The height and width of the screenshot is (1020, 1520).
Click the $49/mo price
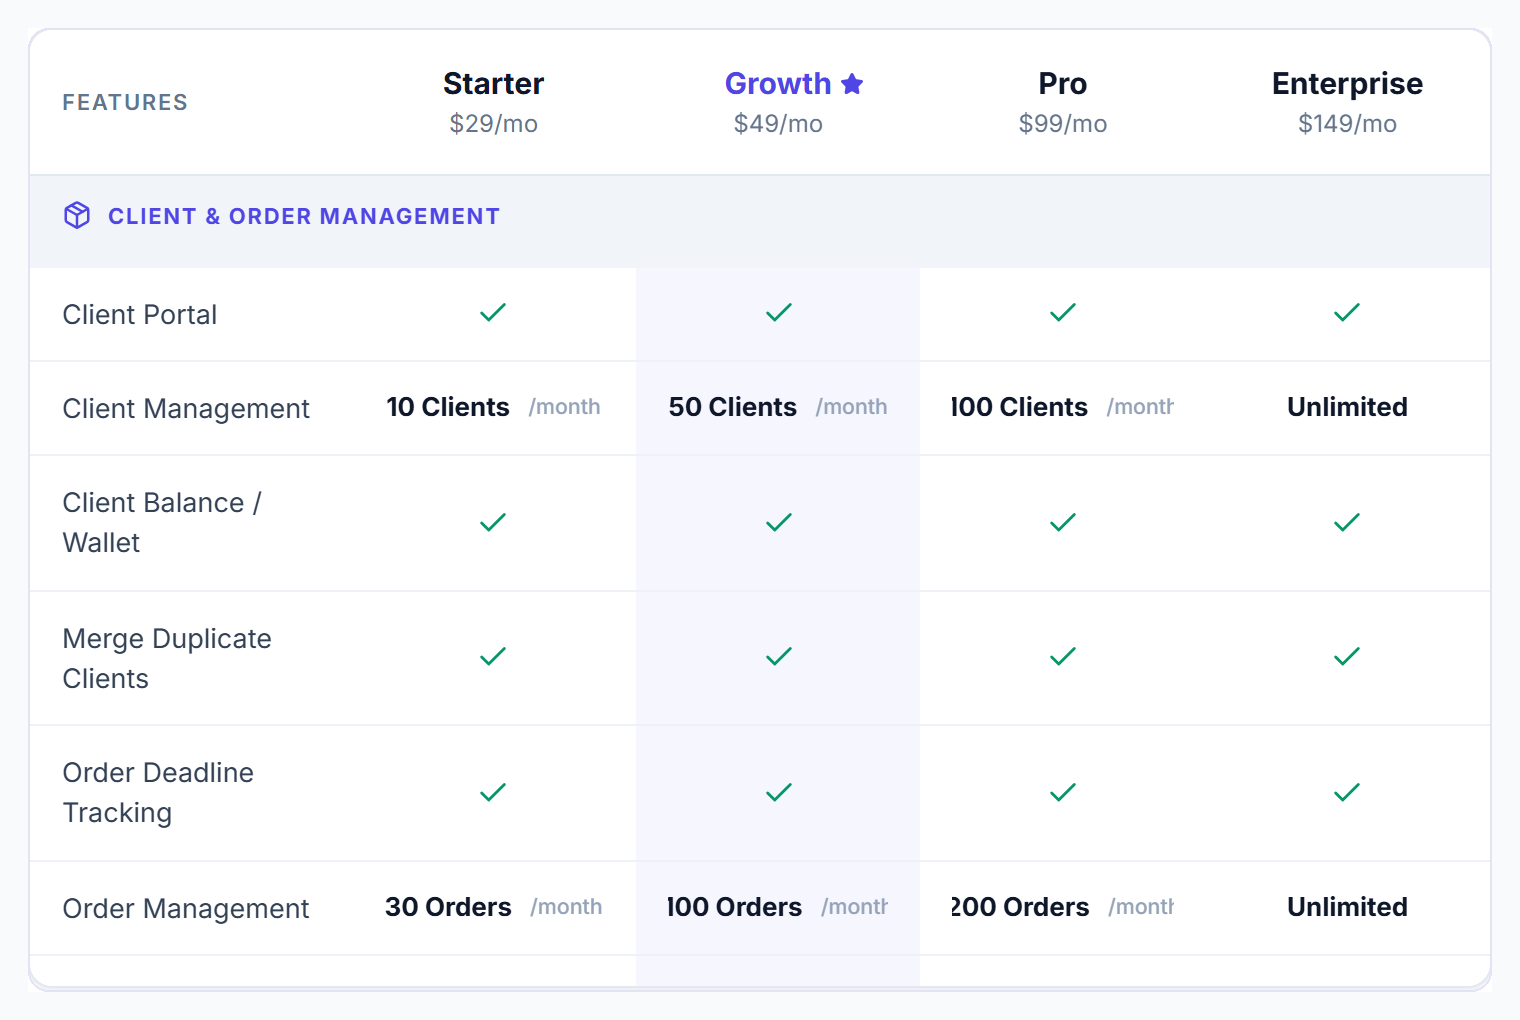tap(778, 124)
